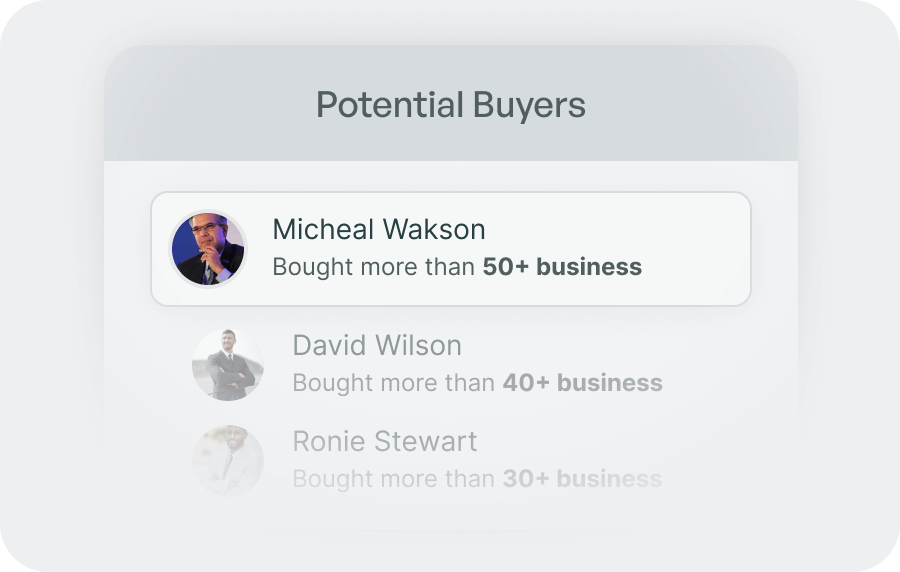
Task: Click "Bought more than" under Micheal Wakson
Action: pyautogui.click(x=374, y=267)
